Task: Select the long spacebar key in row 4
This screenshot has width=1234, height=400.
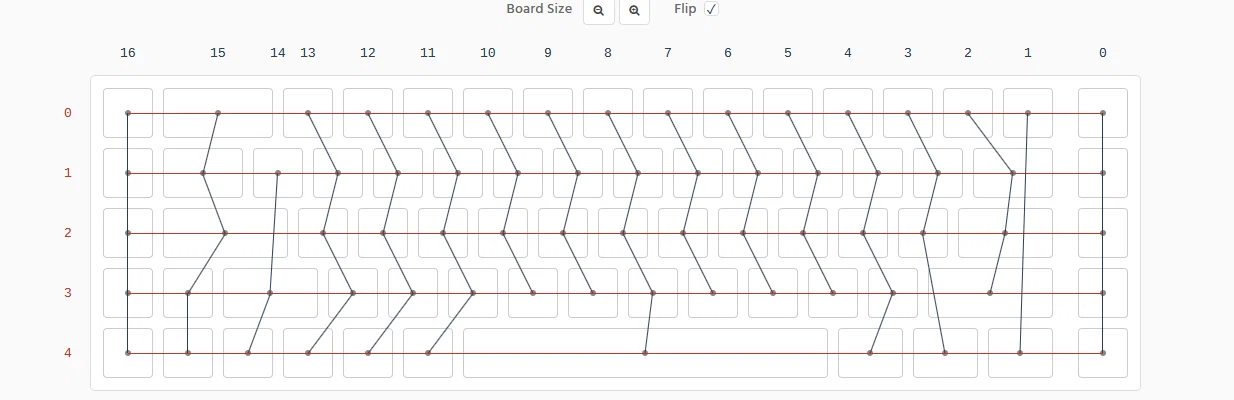Action: point(645,353)
